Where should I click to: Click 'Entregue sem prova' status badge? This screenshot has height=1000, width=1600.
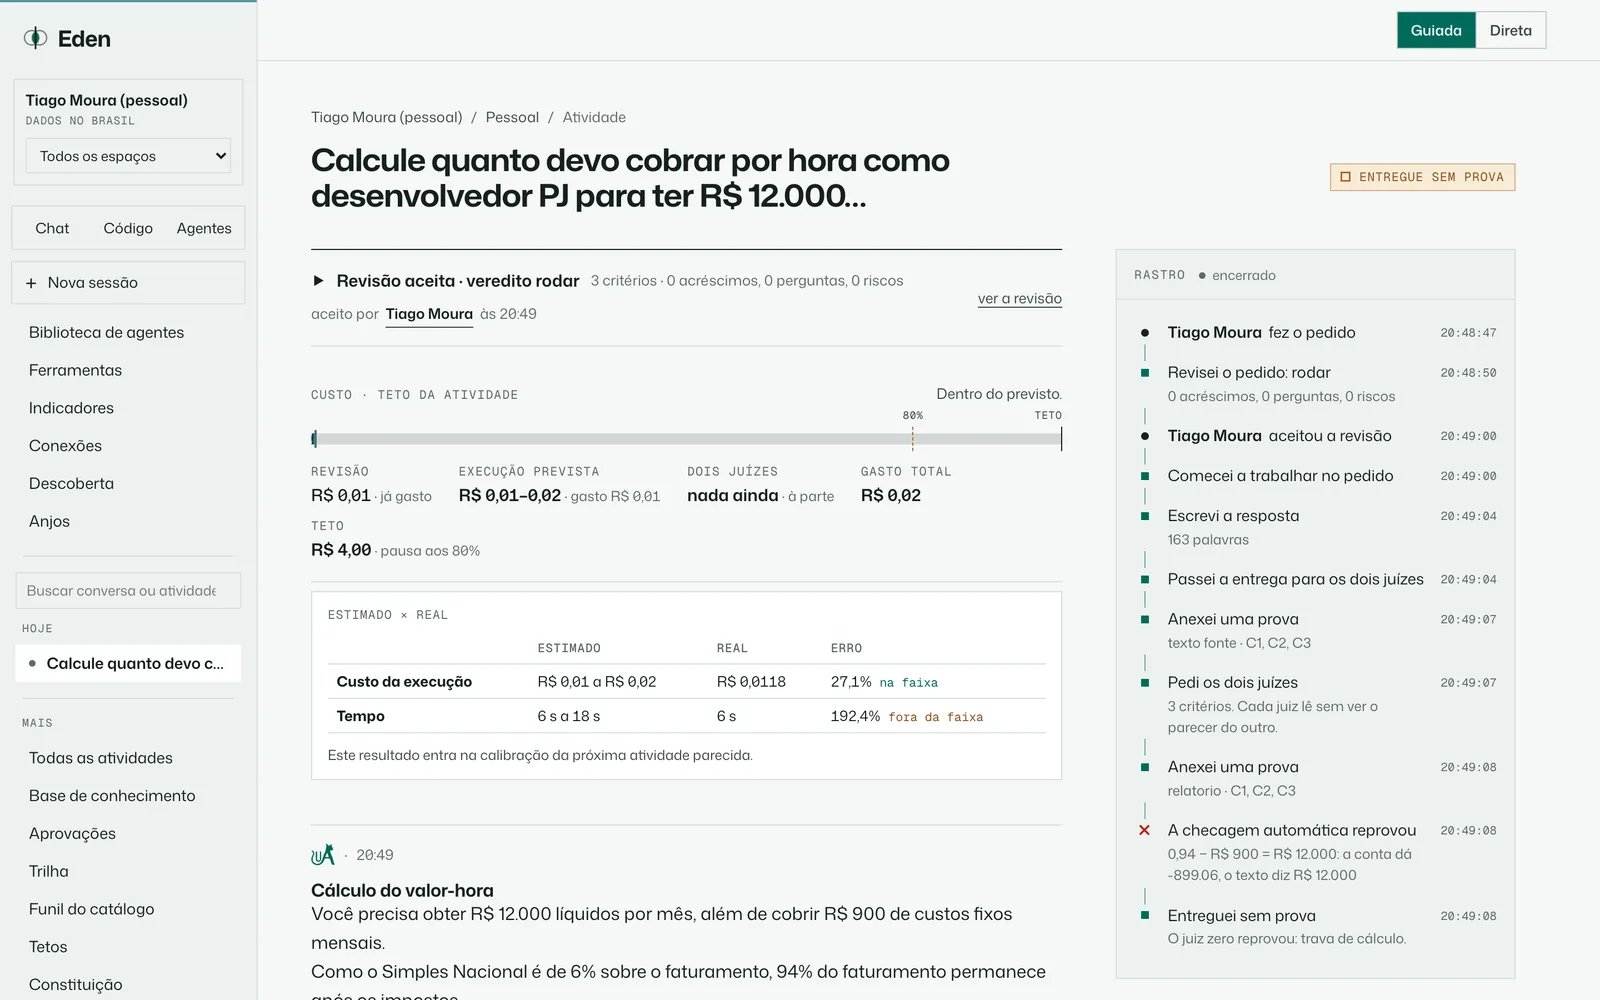coord(1422,177)
